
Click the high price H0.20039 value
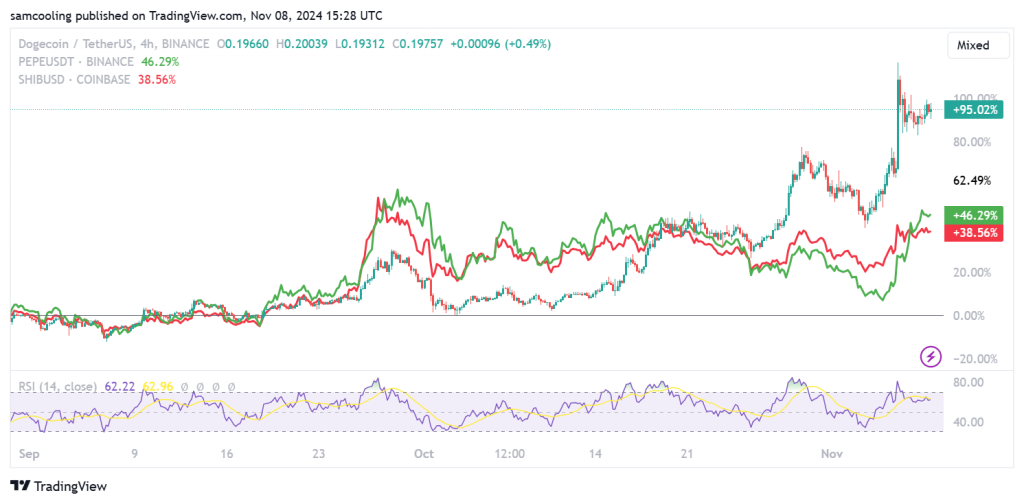pyautogui.click(x=304, y=44)
